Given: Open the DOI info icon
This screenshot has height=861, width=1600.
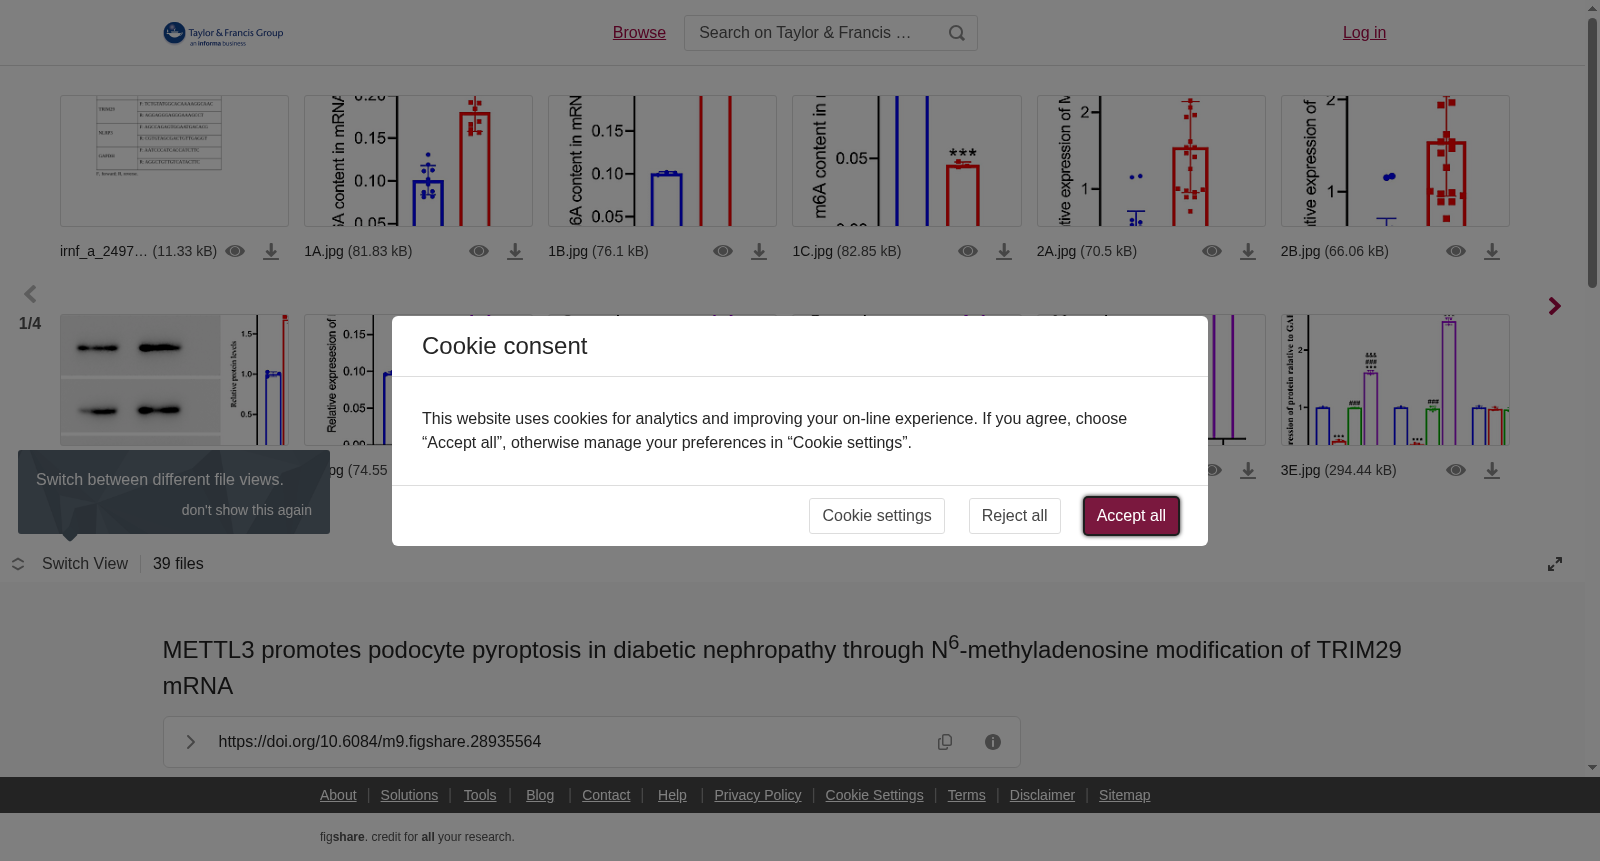Looking at the screenshot, I should [993, 742].
